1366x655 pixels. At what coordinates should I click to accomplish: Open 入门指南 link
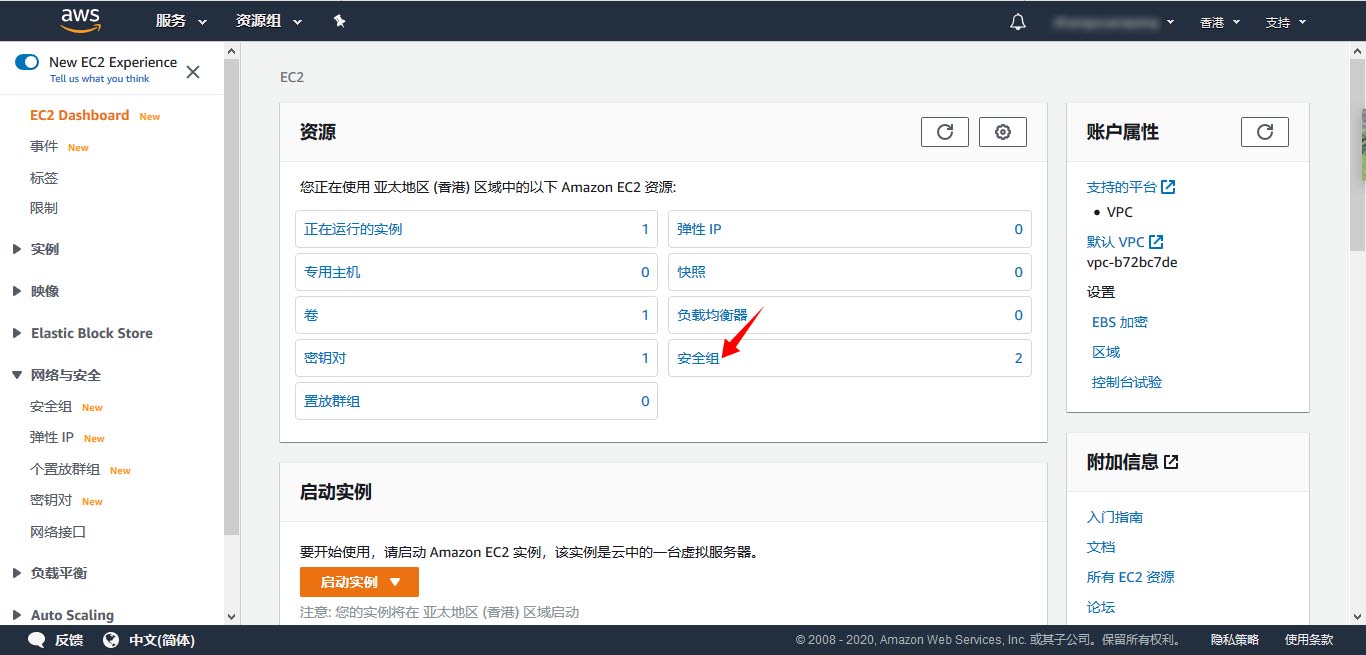(x=1115, y=517)
